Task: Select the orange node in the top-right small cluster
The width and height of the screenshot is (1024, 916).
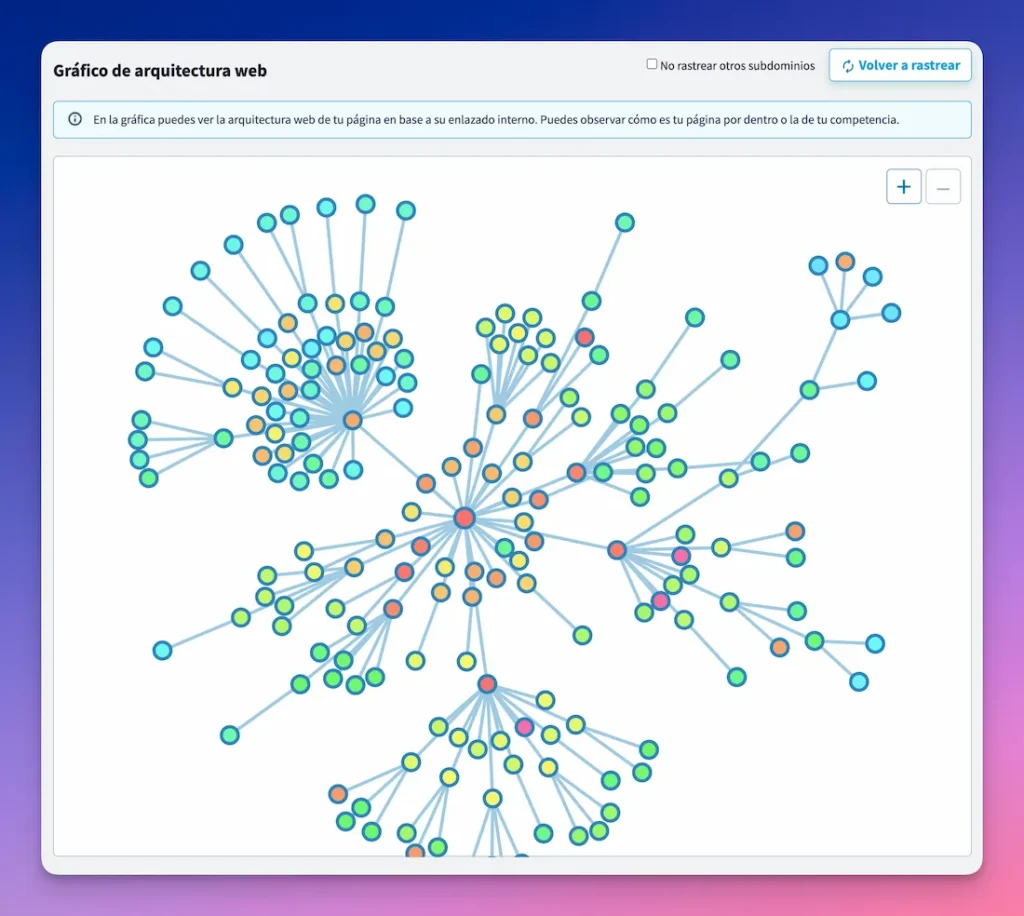Action: tap(843, 262)
